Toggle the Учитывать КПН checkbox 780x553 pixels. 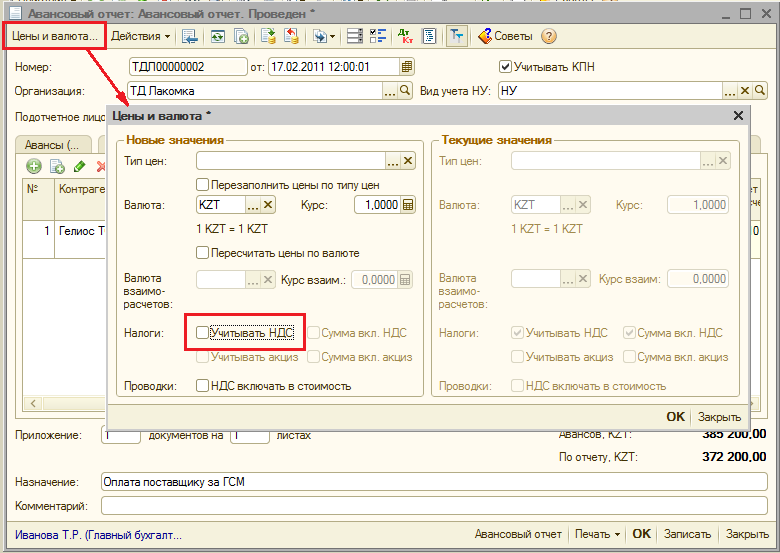coord(505,67)
